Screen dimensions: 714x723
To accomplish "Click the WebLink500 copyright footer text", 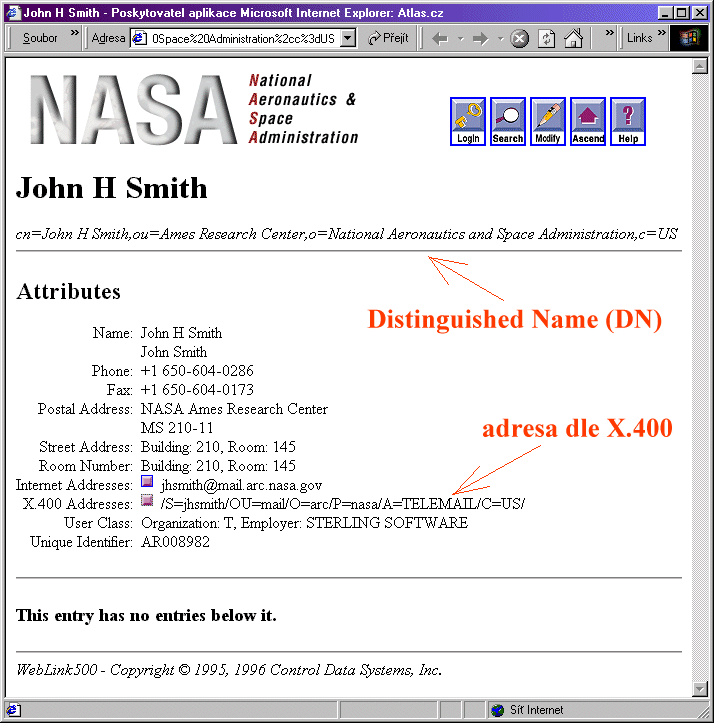I will click(x=229, y=670).
